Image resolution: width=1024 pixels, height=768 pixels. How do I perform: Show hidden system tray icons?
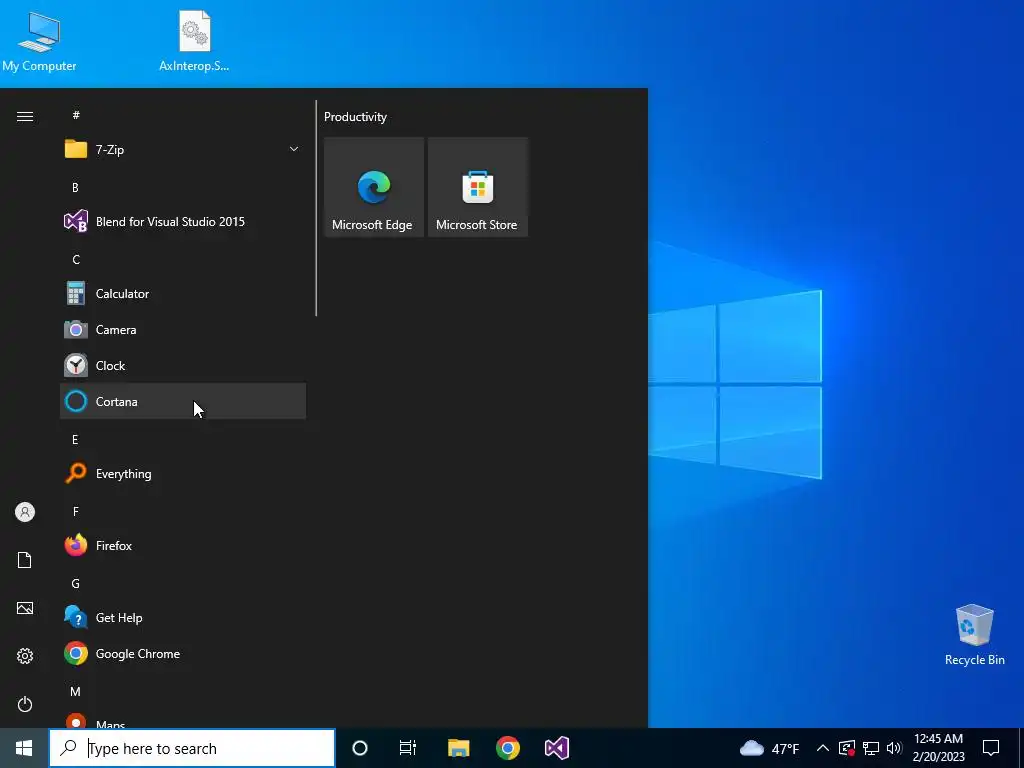(x=823, y=748)
